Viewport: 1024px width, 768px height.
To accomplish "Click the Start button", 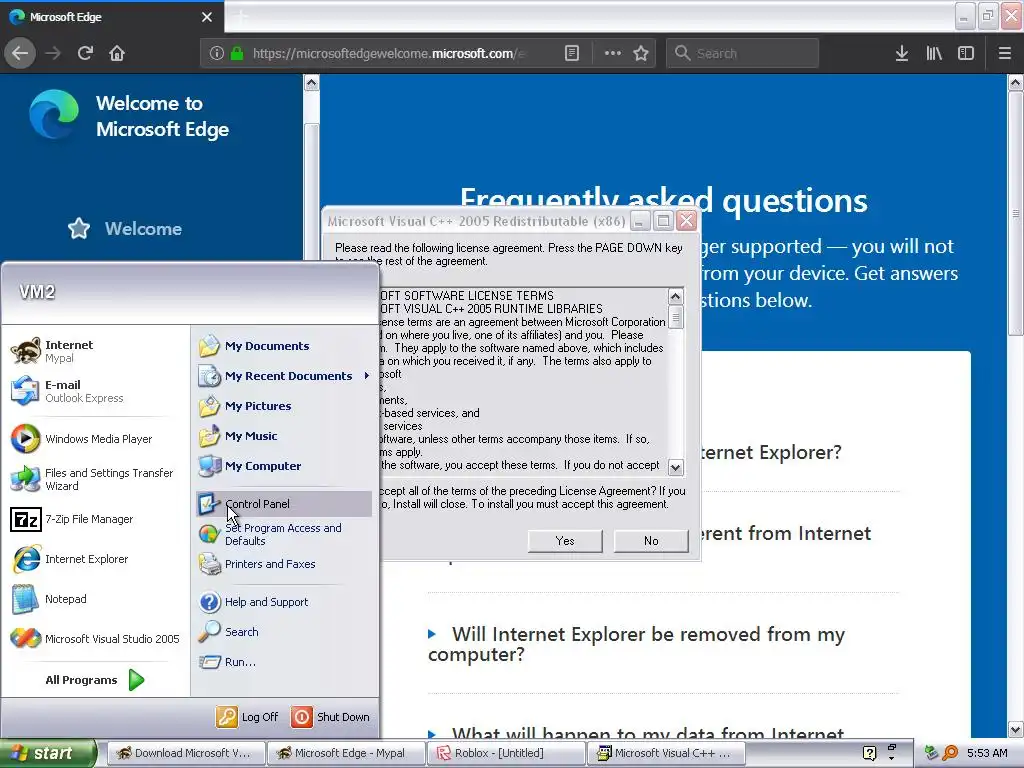I will (x=46, y=753).
